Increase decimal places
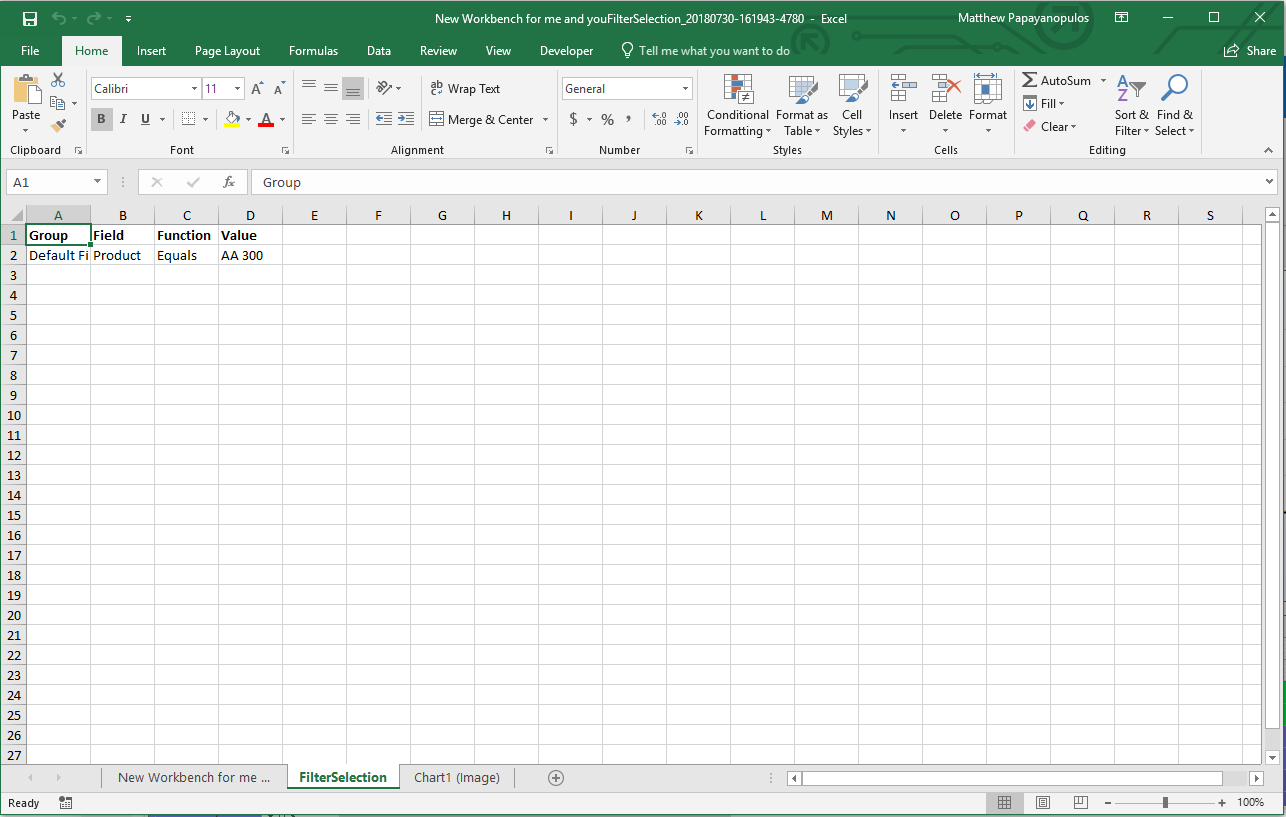This screenshot has width=1286, height=817. [659, 119]
